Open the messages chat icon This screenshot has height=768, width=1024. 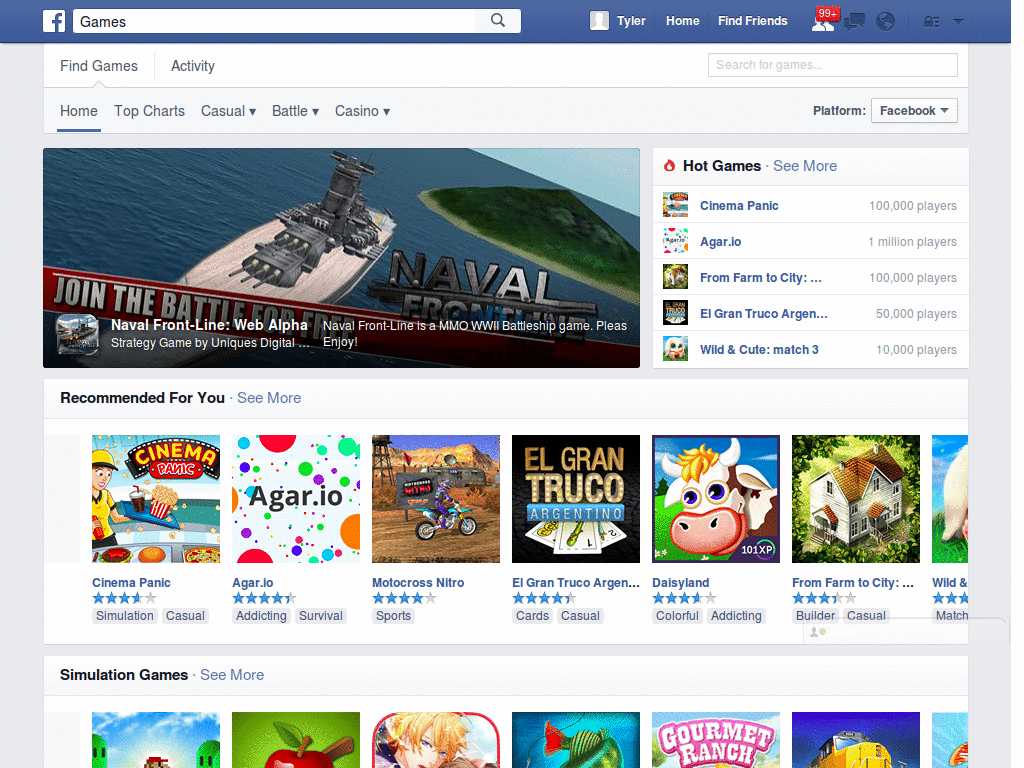pyautogui.click(x=854, y=22)
